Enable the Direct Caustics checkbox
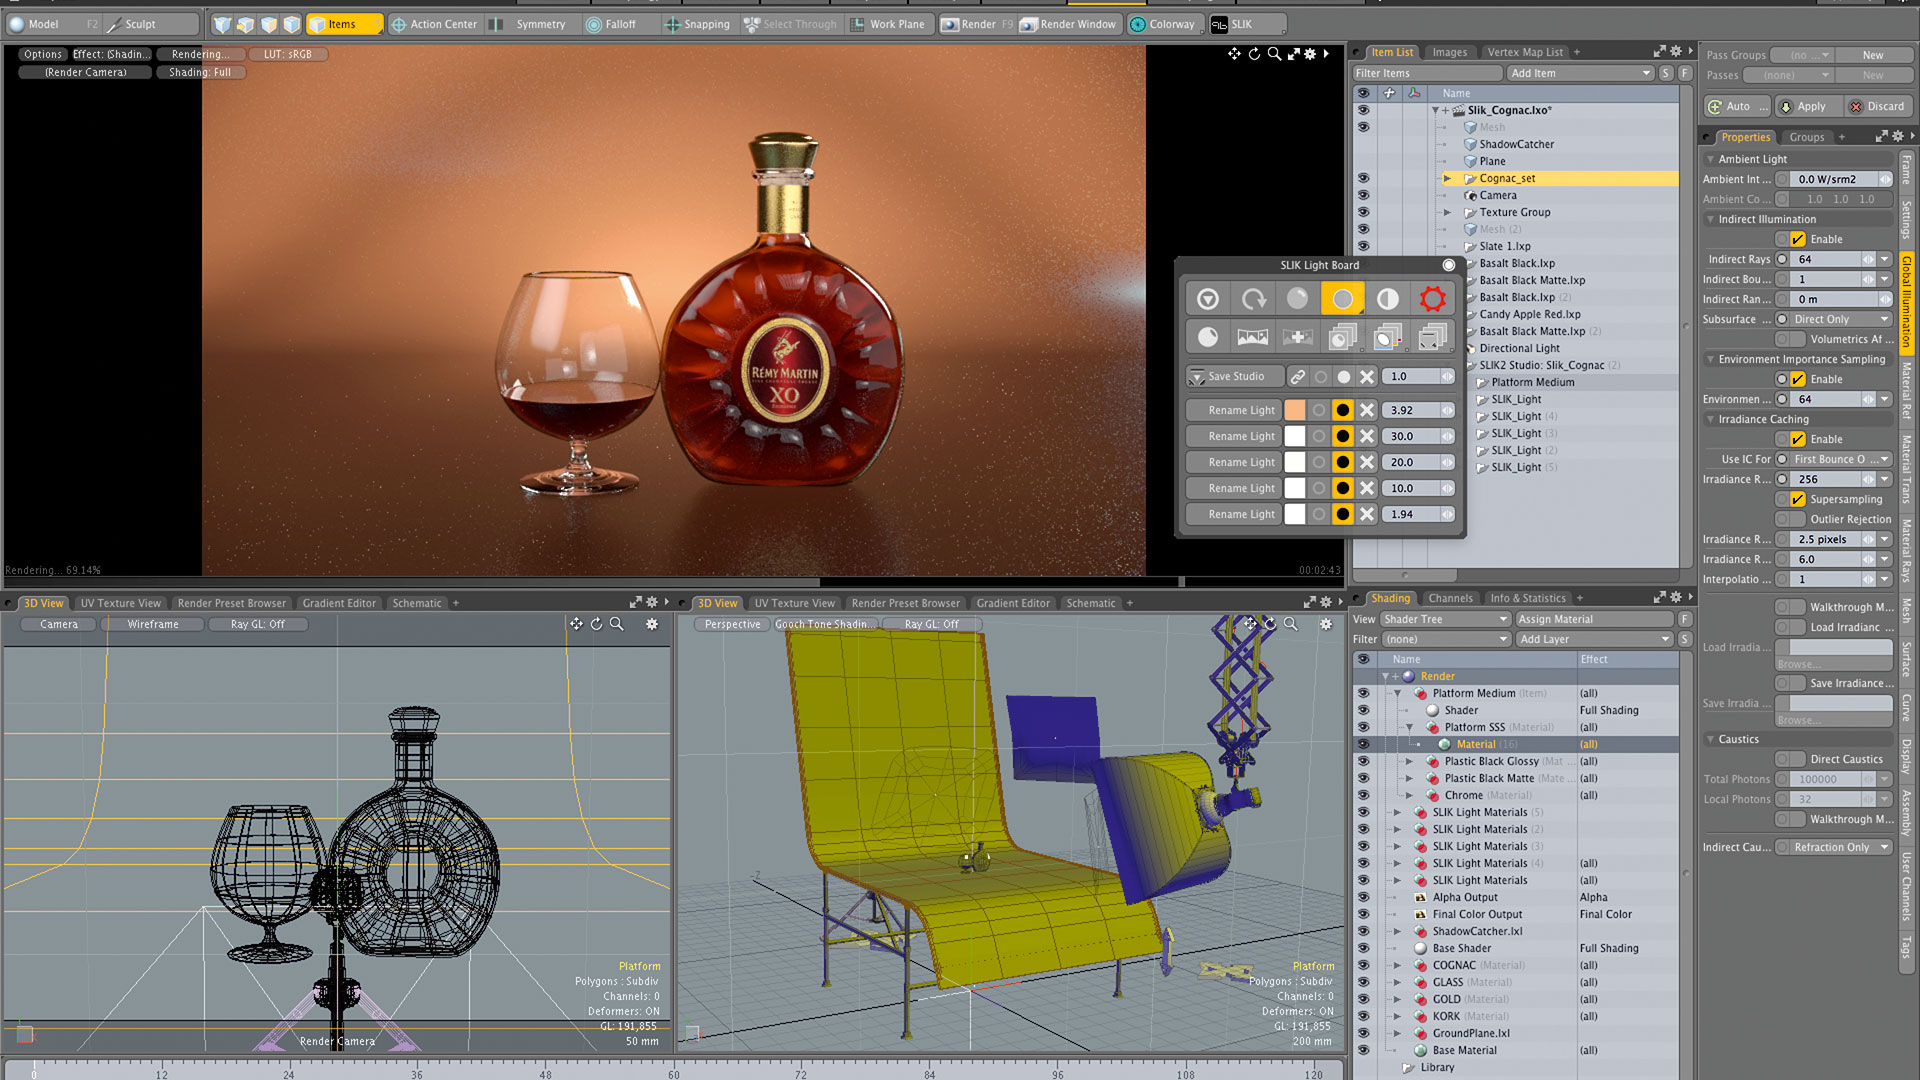Viewport: 1920px width, 1080px height. point(1798,759)
